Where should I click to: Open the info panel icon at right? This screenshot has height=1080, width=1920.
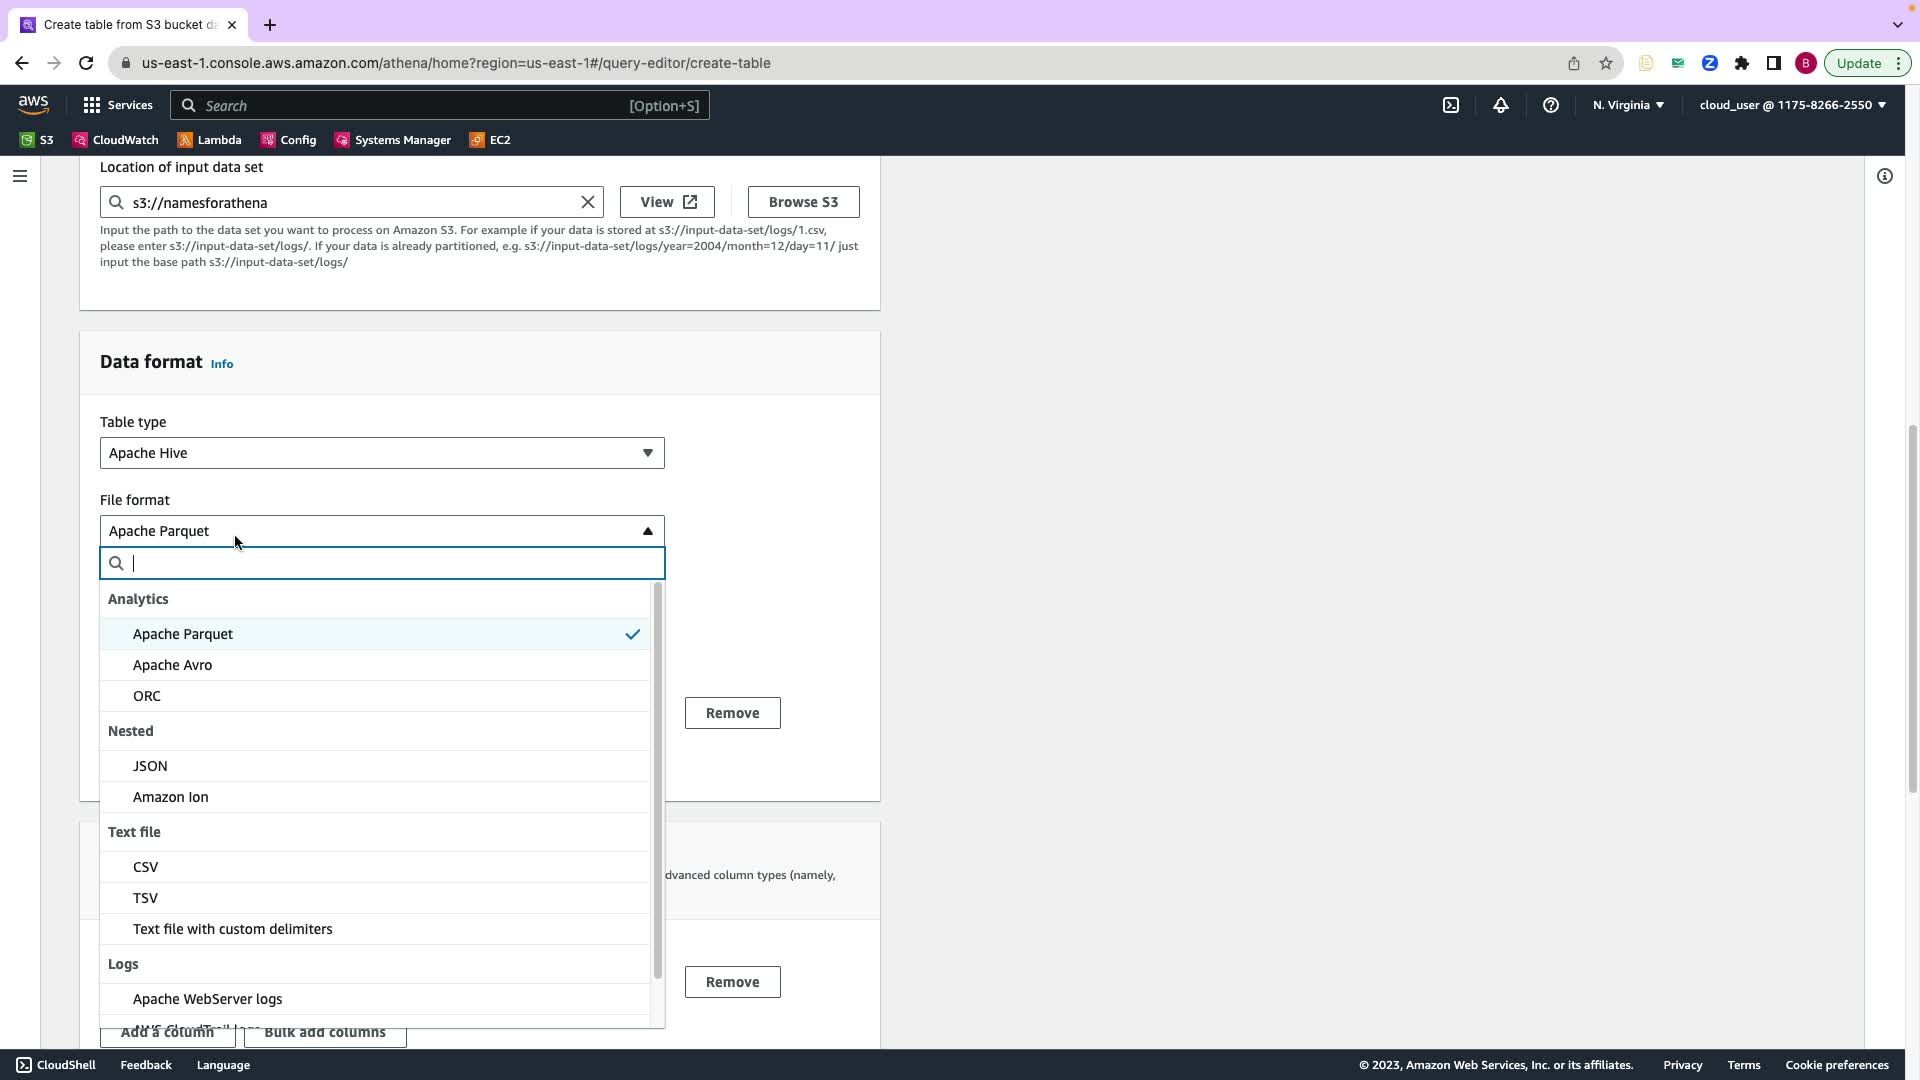[x=1885, y=176]
